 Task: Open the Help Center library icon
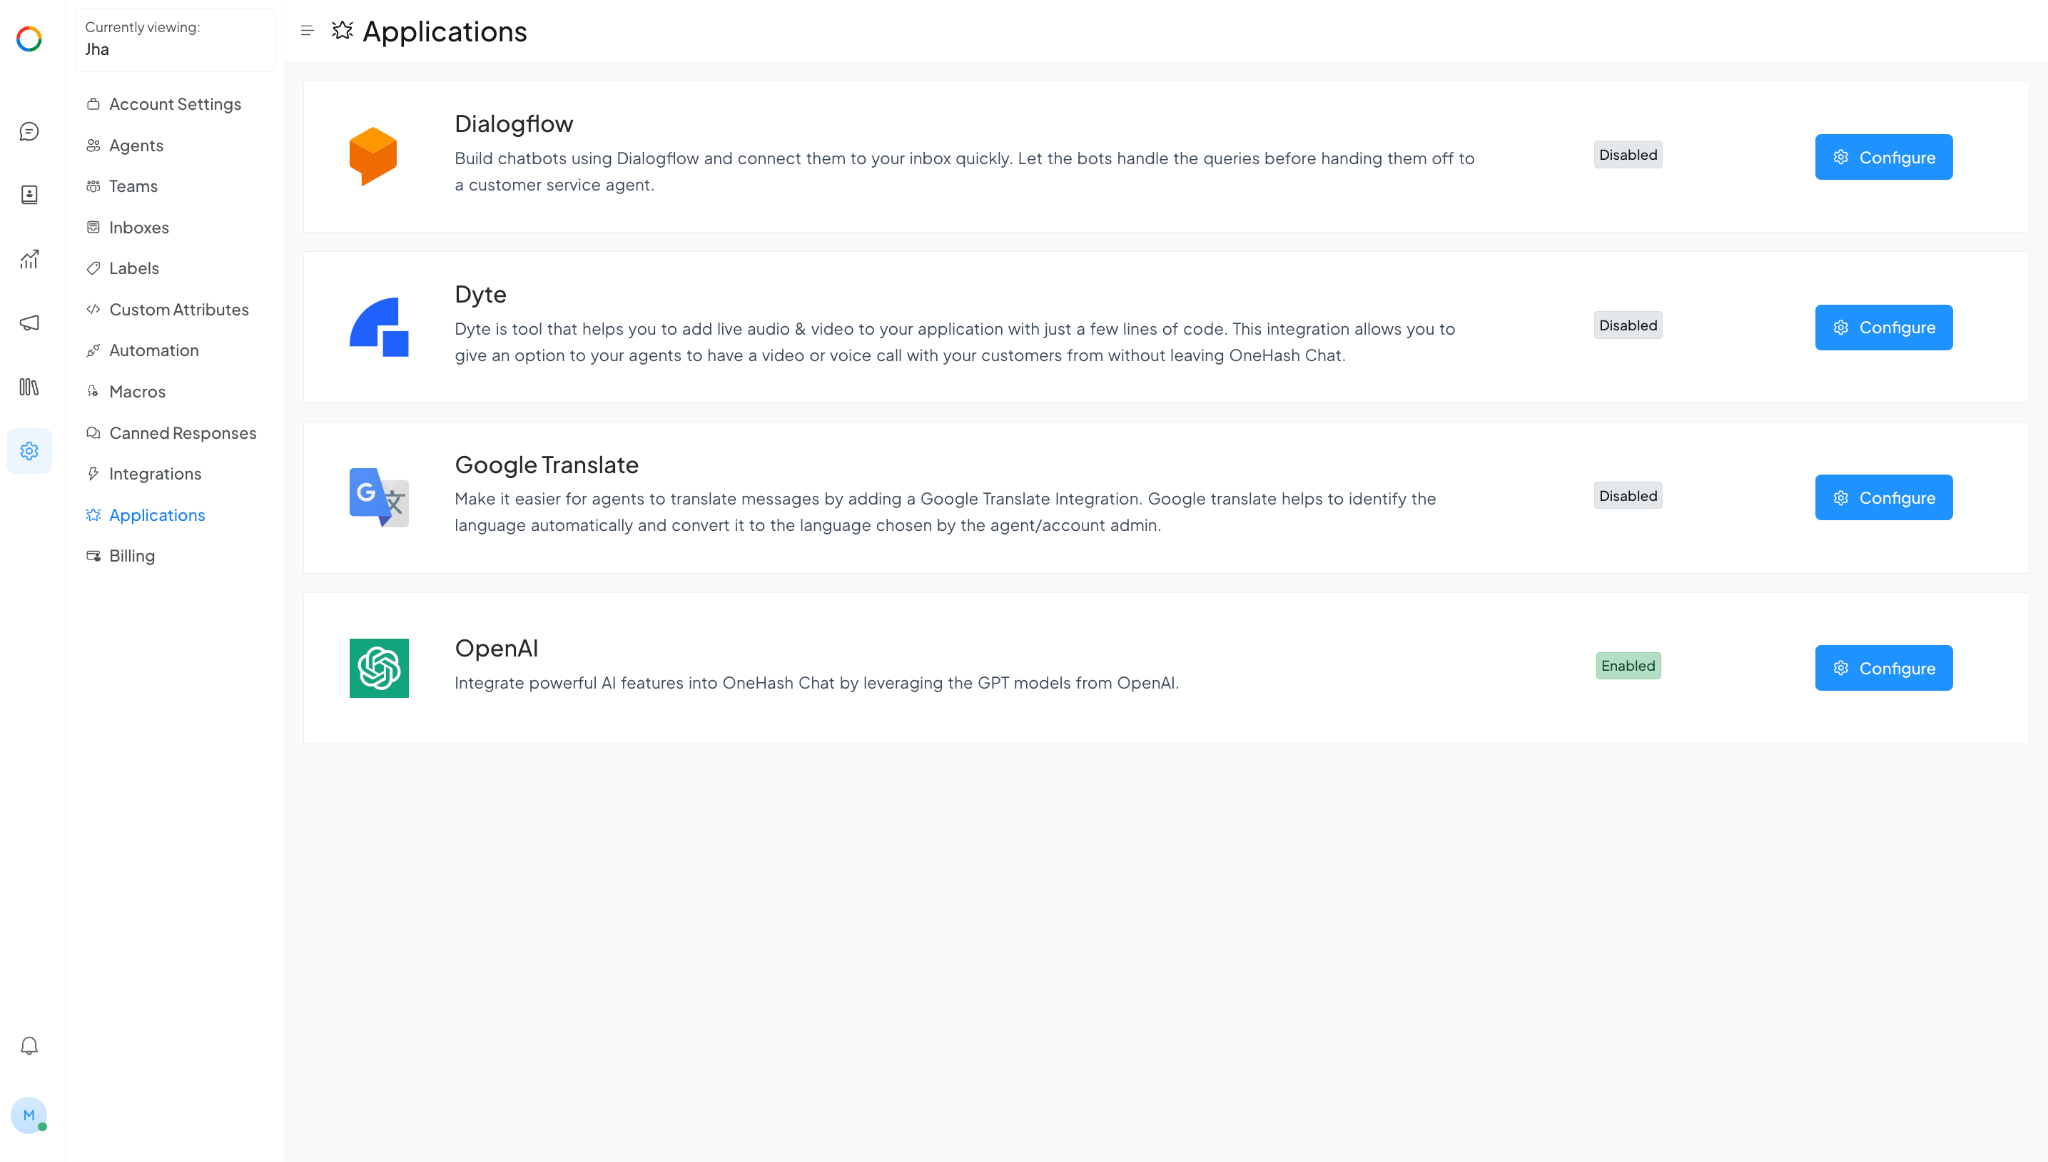29,387
